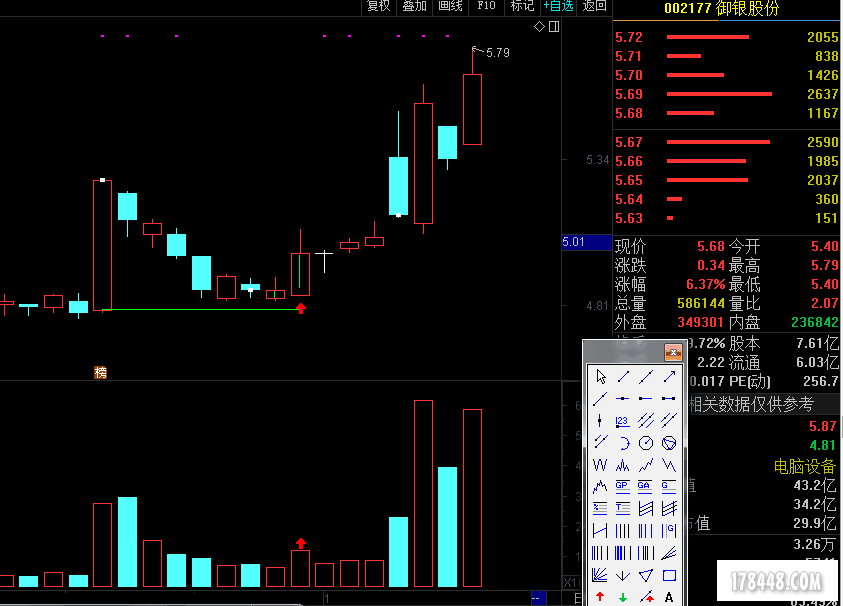Select the linear regression channel tool
This screenshot has height=606, width=843.
(646, 509)
